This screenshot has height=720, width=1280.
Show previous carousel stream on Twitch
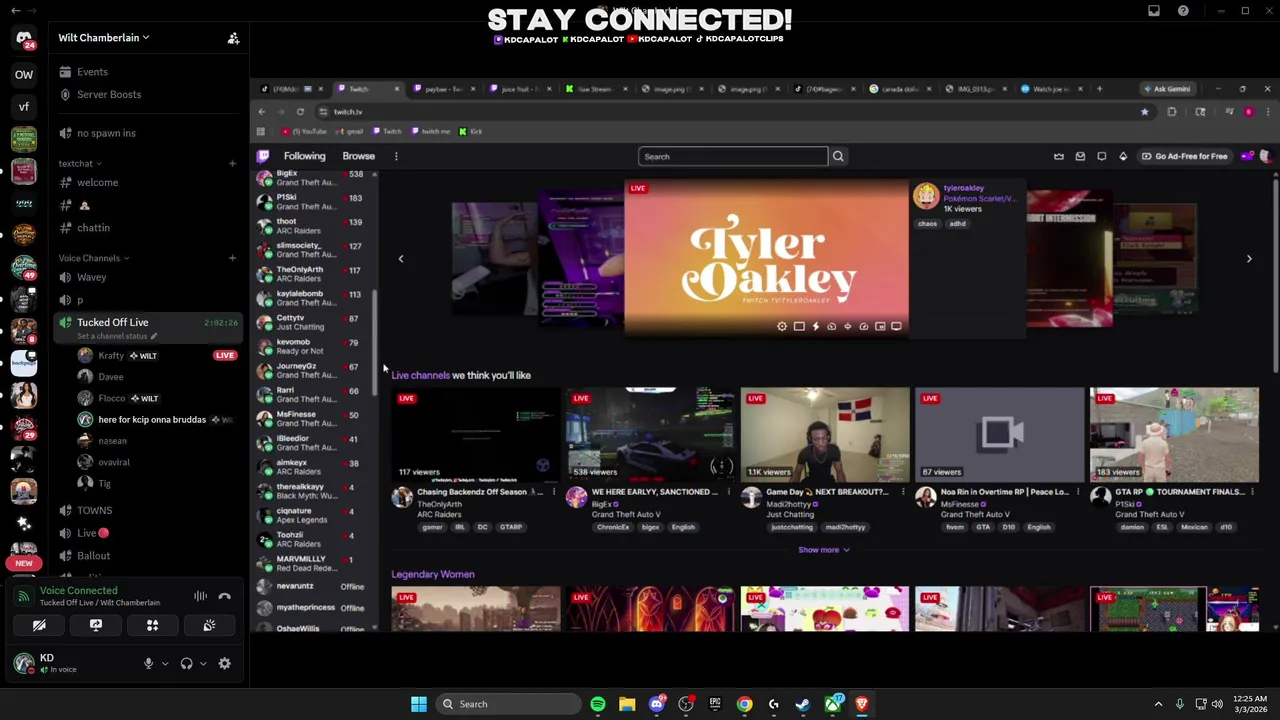coord(401,259)
